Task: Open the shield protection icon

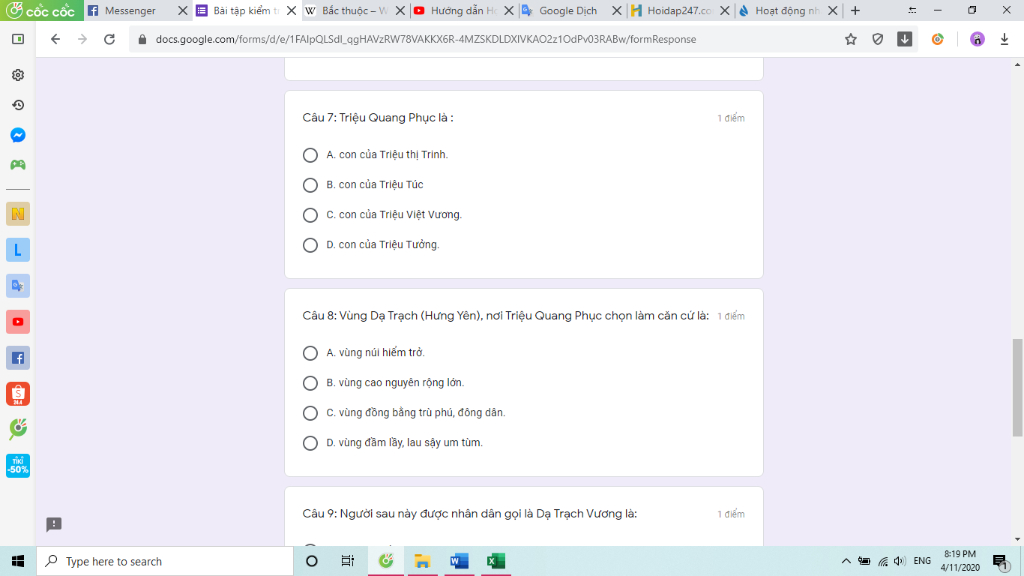Action: tap(878, 39)
